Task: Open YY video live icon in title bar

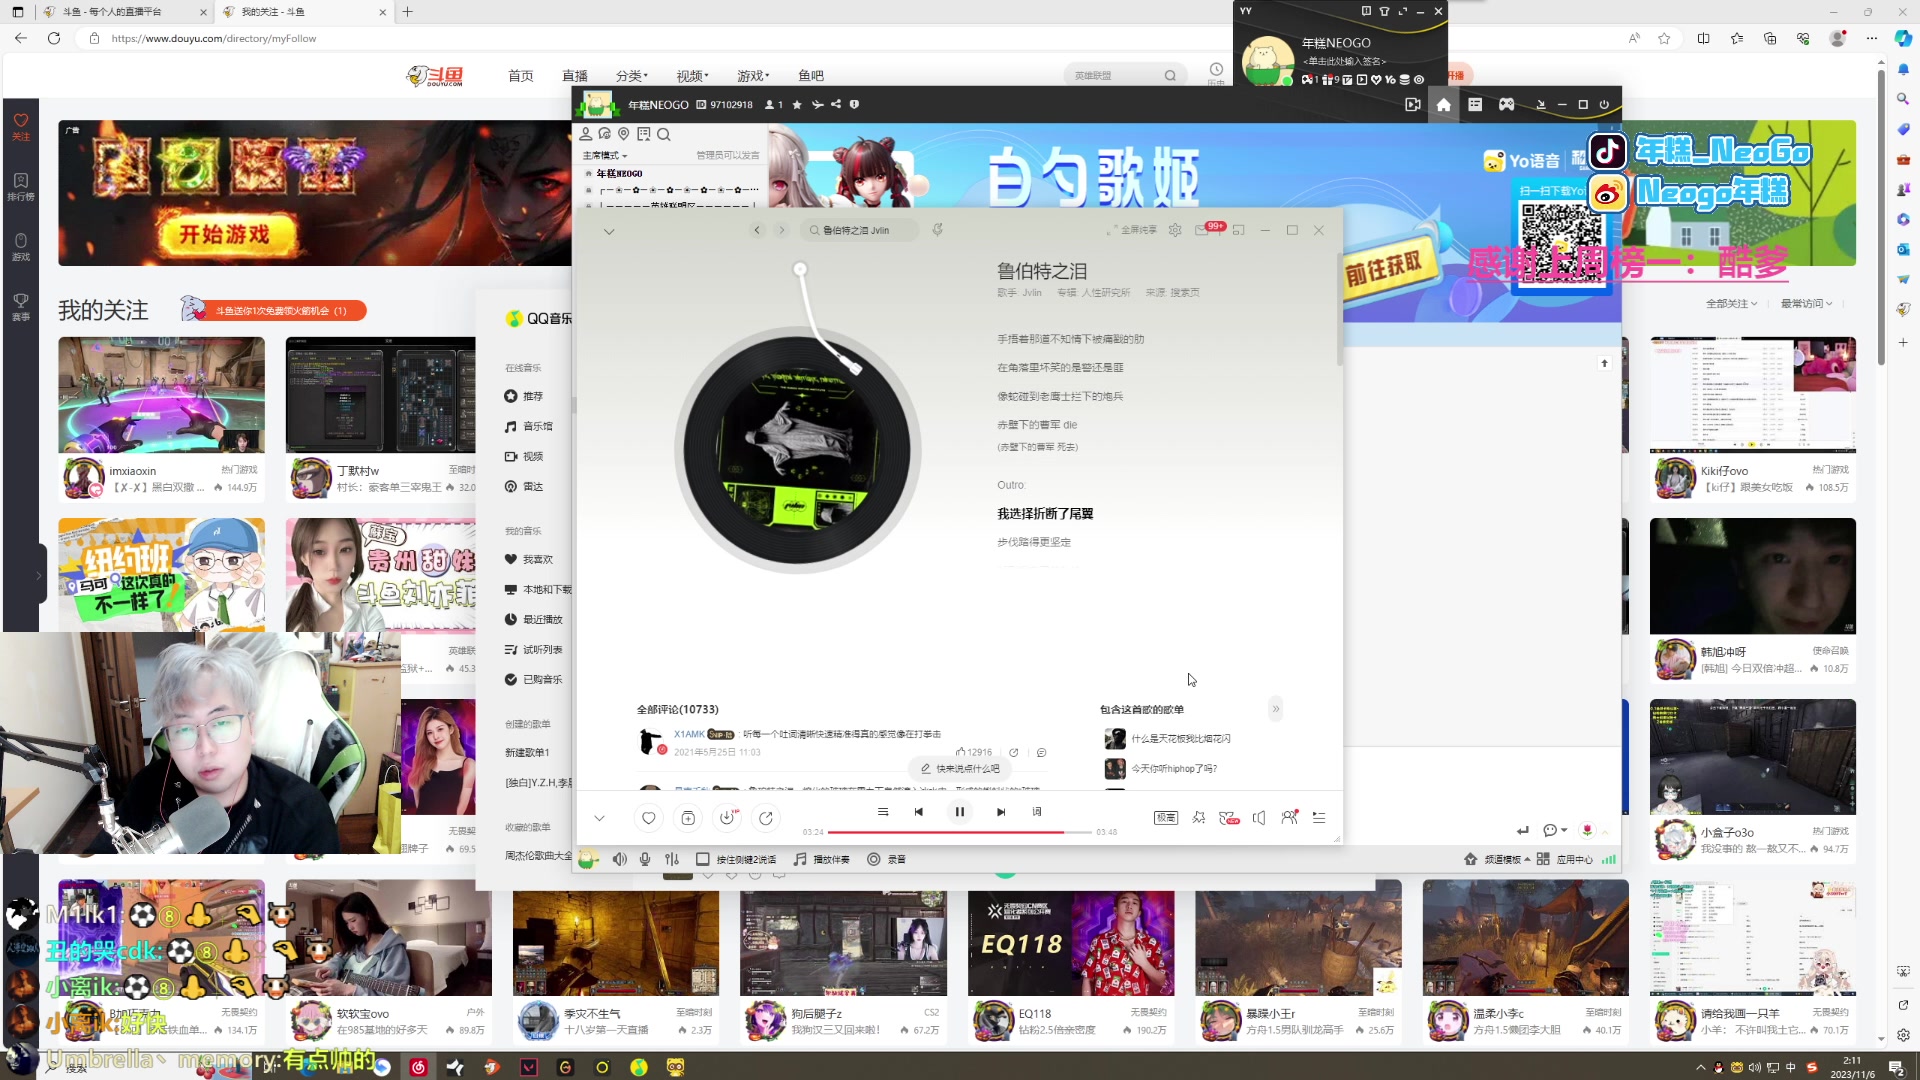Action: click(1413, 104)
